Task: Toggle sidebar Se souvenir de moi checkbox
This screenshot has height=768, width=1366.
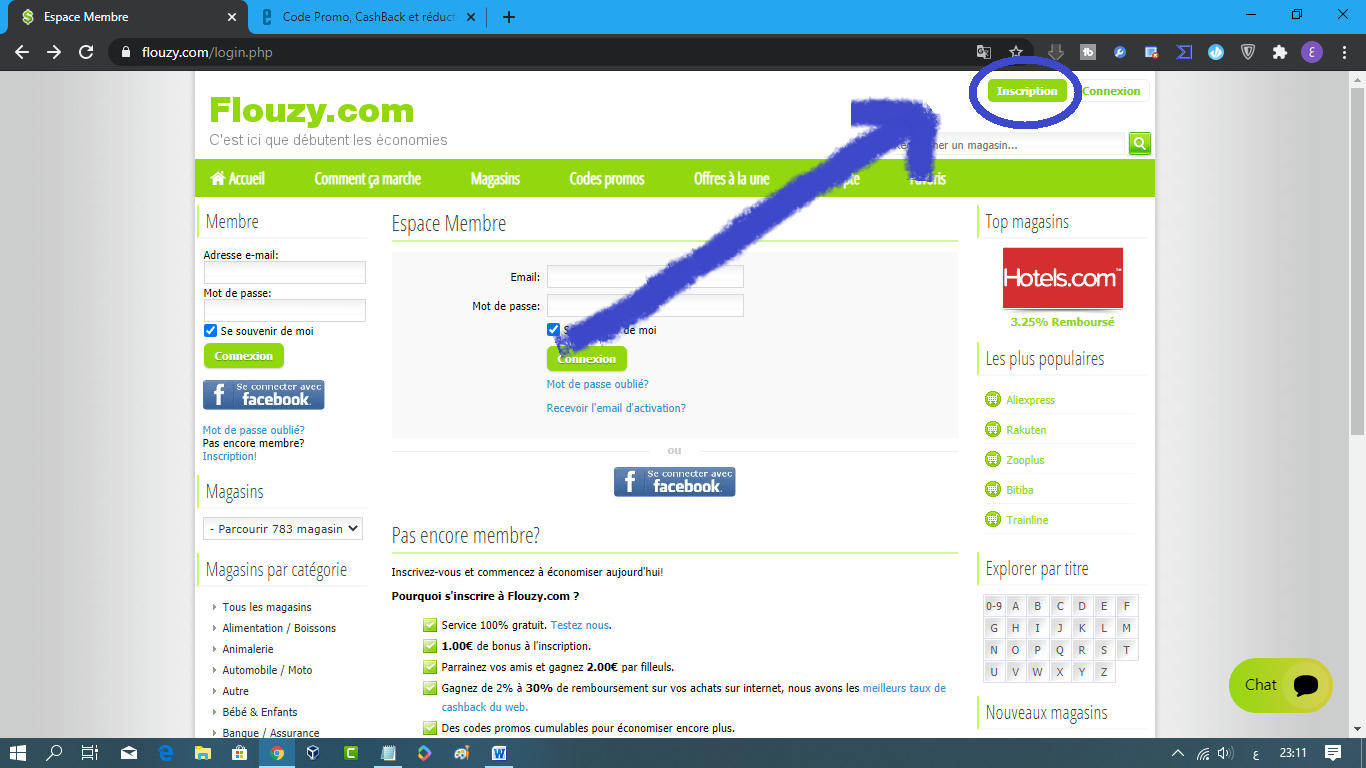Action: point(210,331)
